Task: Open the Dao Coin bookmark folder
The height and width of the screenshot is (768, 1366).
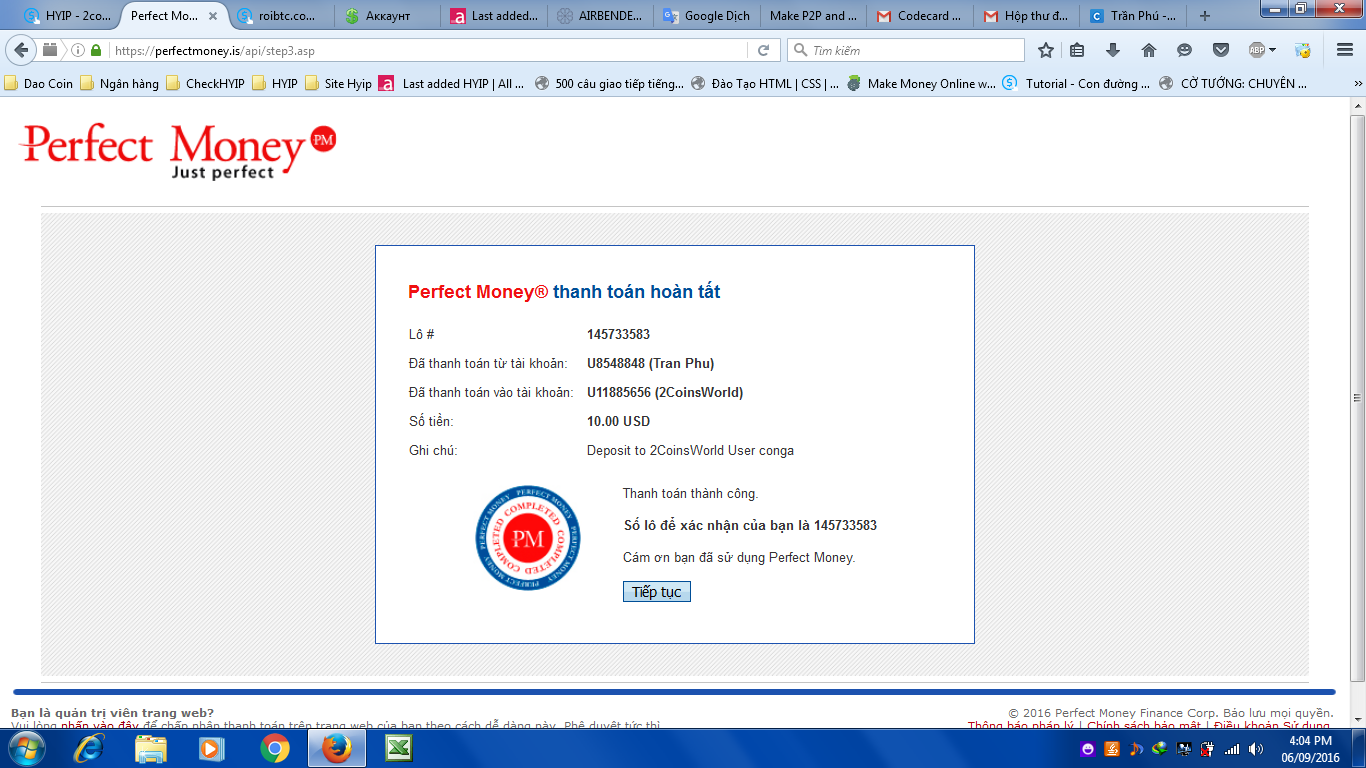Action: (38, 84)
